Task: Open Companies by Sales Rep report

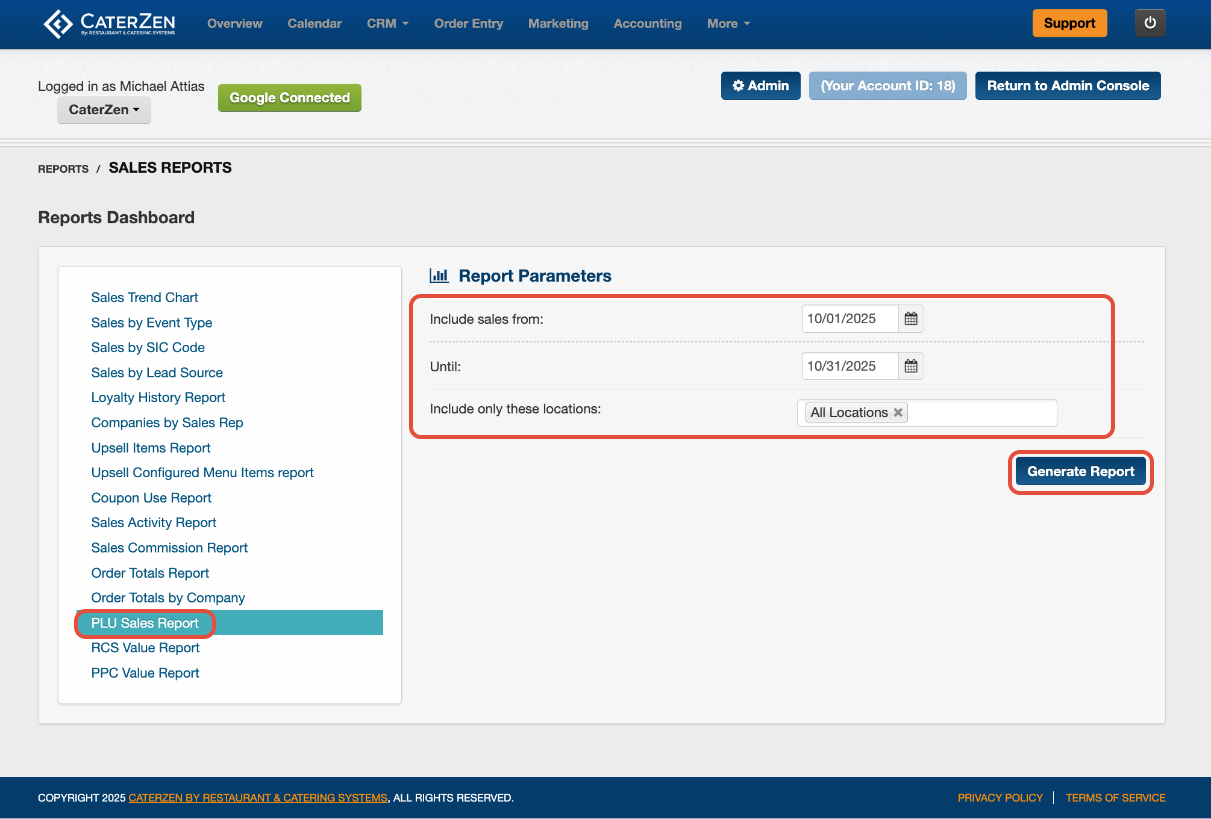Action: pos(167,423)
